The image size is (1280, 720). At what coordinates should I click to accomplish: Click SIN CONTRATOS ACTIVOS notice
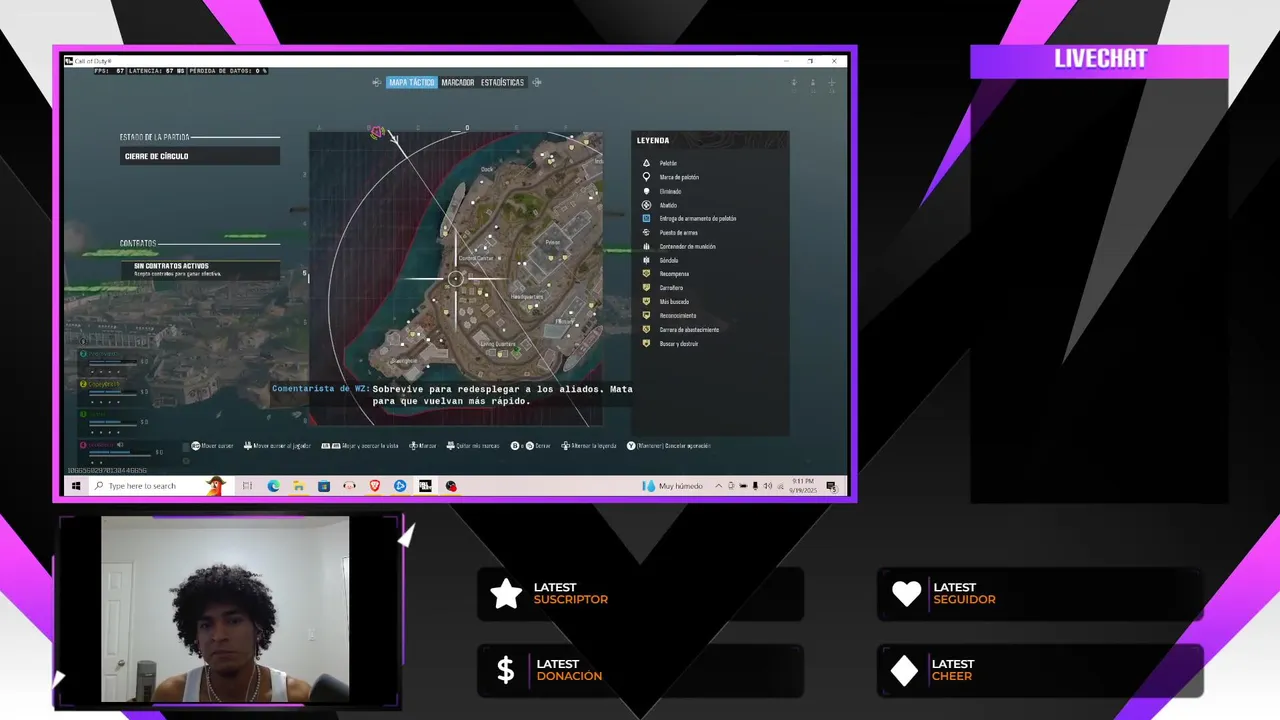(200, 270)
